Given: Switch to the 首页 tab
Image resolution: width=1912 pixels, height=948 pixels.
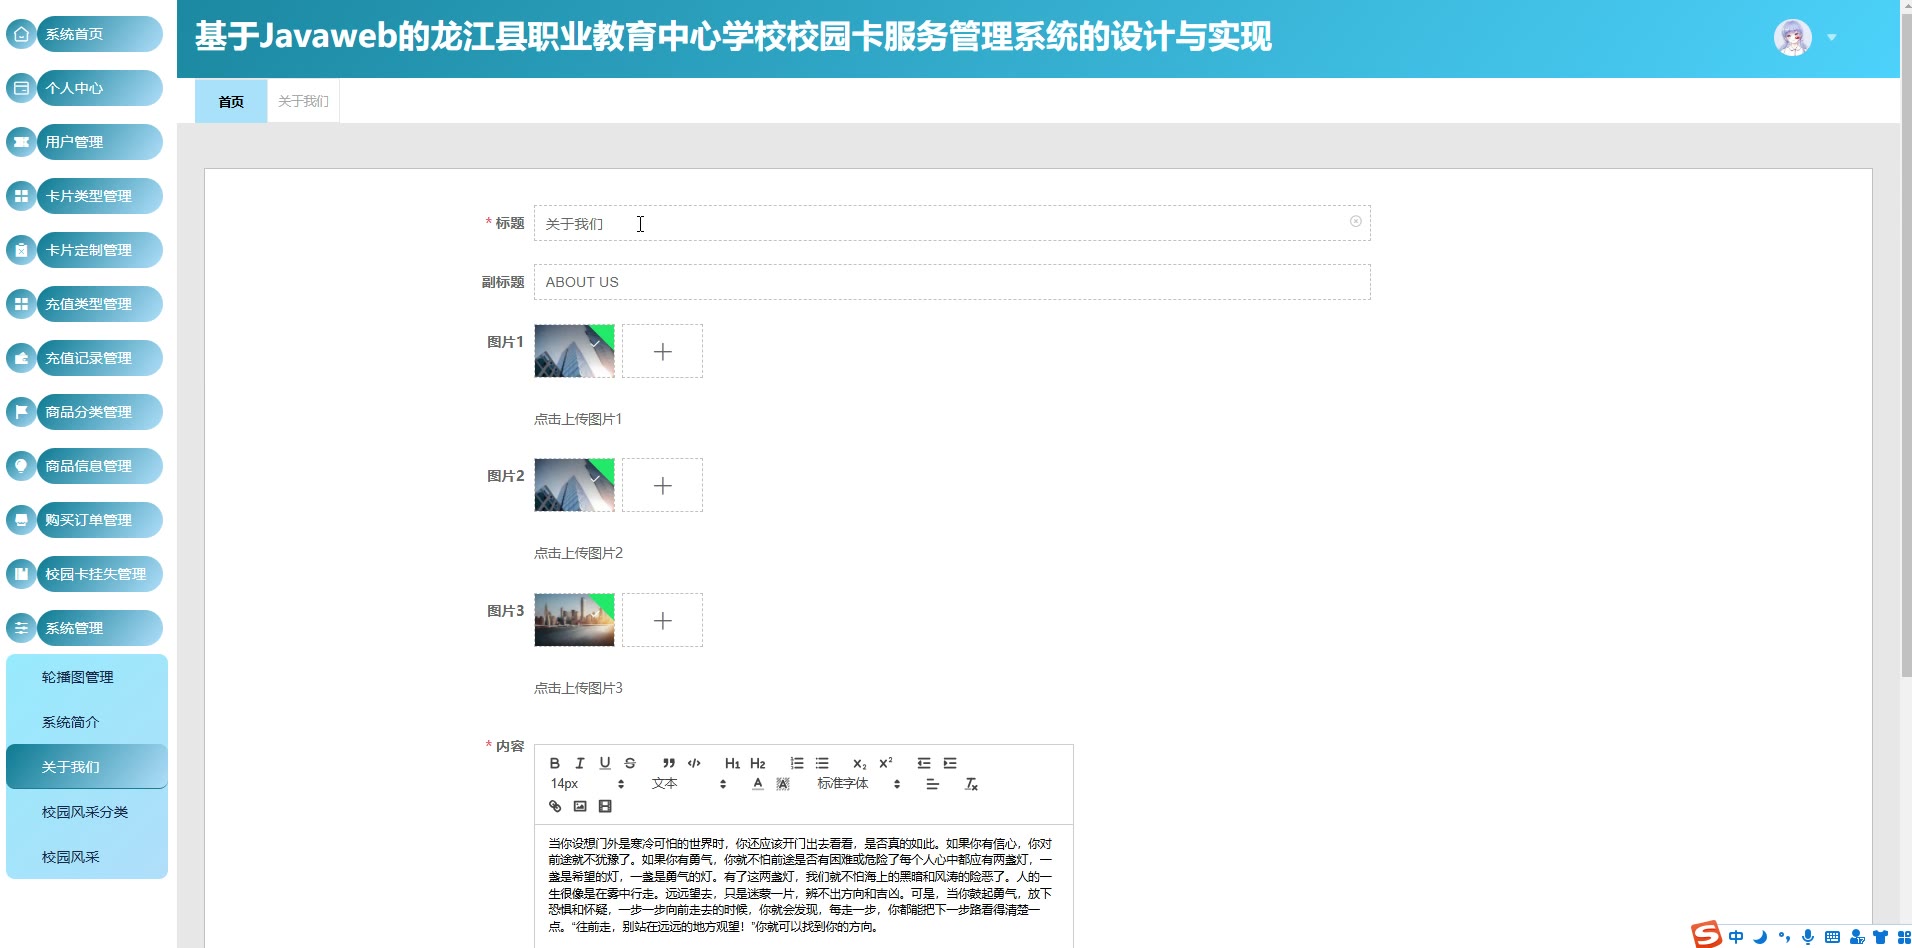Looking at the screenshot, I should [x=231, y=101].
